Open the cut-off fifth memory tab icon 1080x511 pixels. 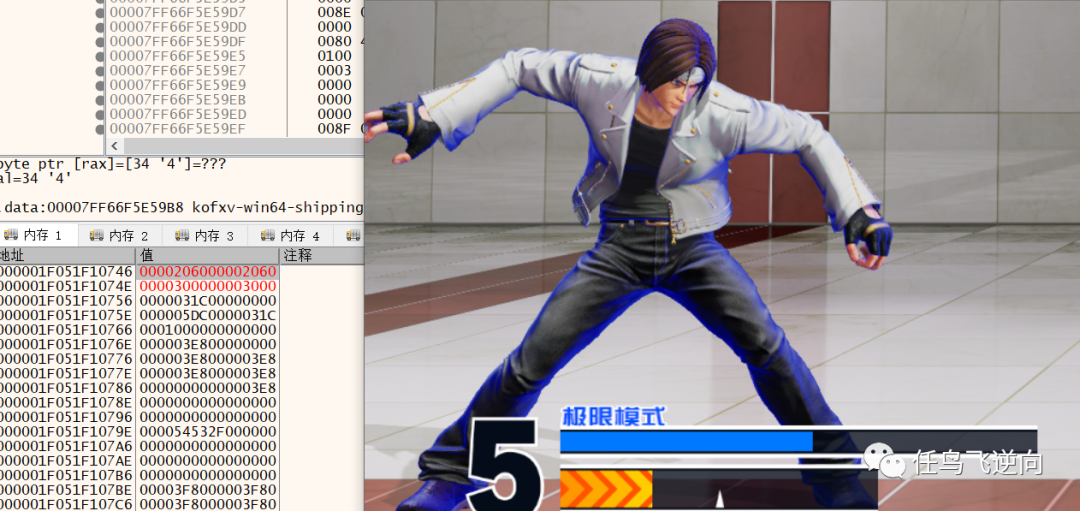click(353, 236)
